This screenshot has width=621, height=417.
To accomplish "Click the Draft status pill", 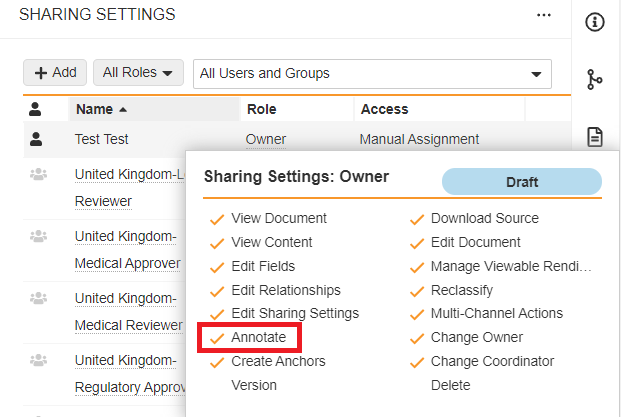I will click(521, 182).
